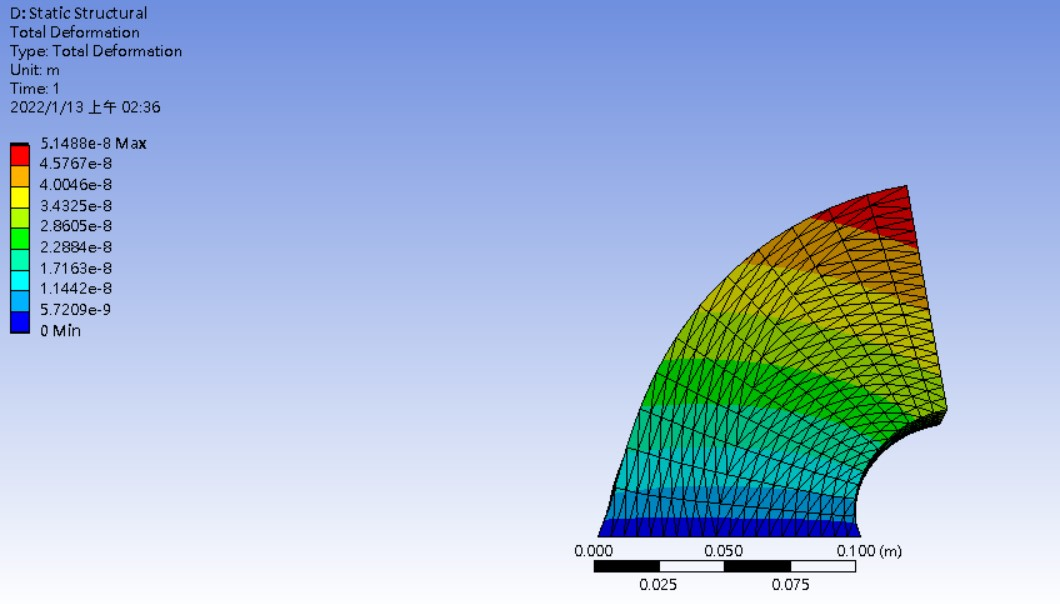The height and width of the screenshot is (604, 1060).
Task: Select the '0 Min' legend value
Action: tap(60, 331)
